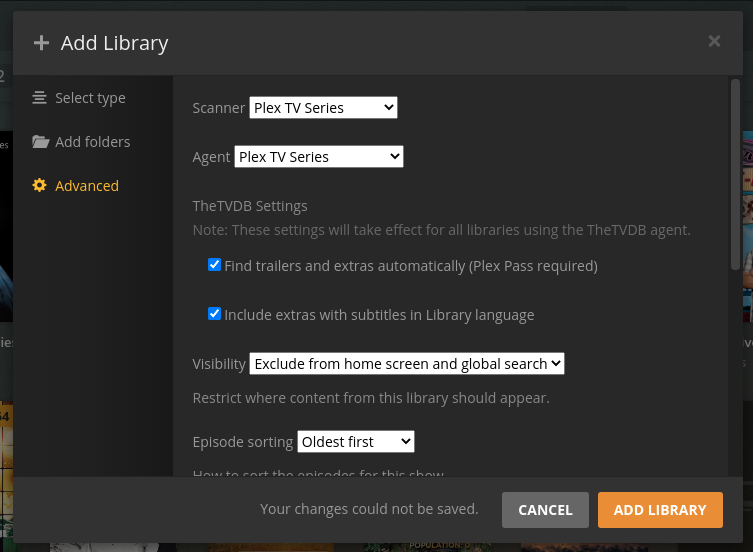Click the Add Library button
This screenshot has height=552, width=753.
(x=660, y=510)
